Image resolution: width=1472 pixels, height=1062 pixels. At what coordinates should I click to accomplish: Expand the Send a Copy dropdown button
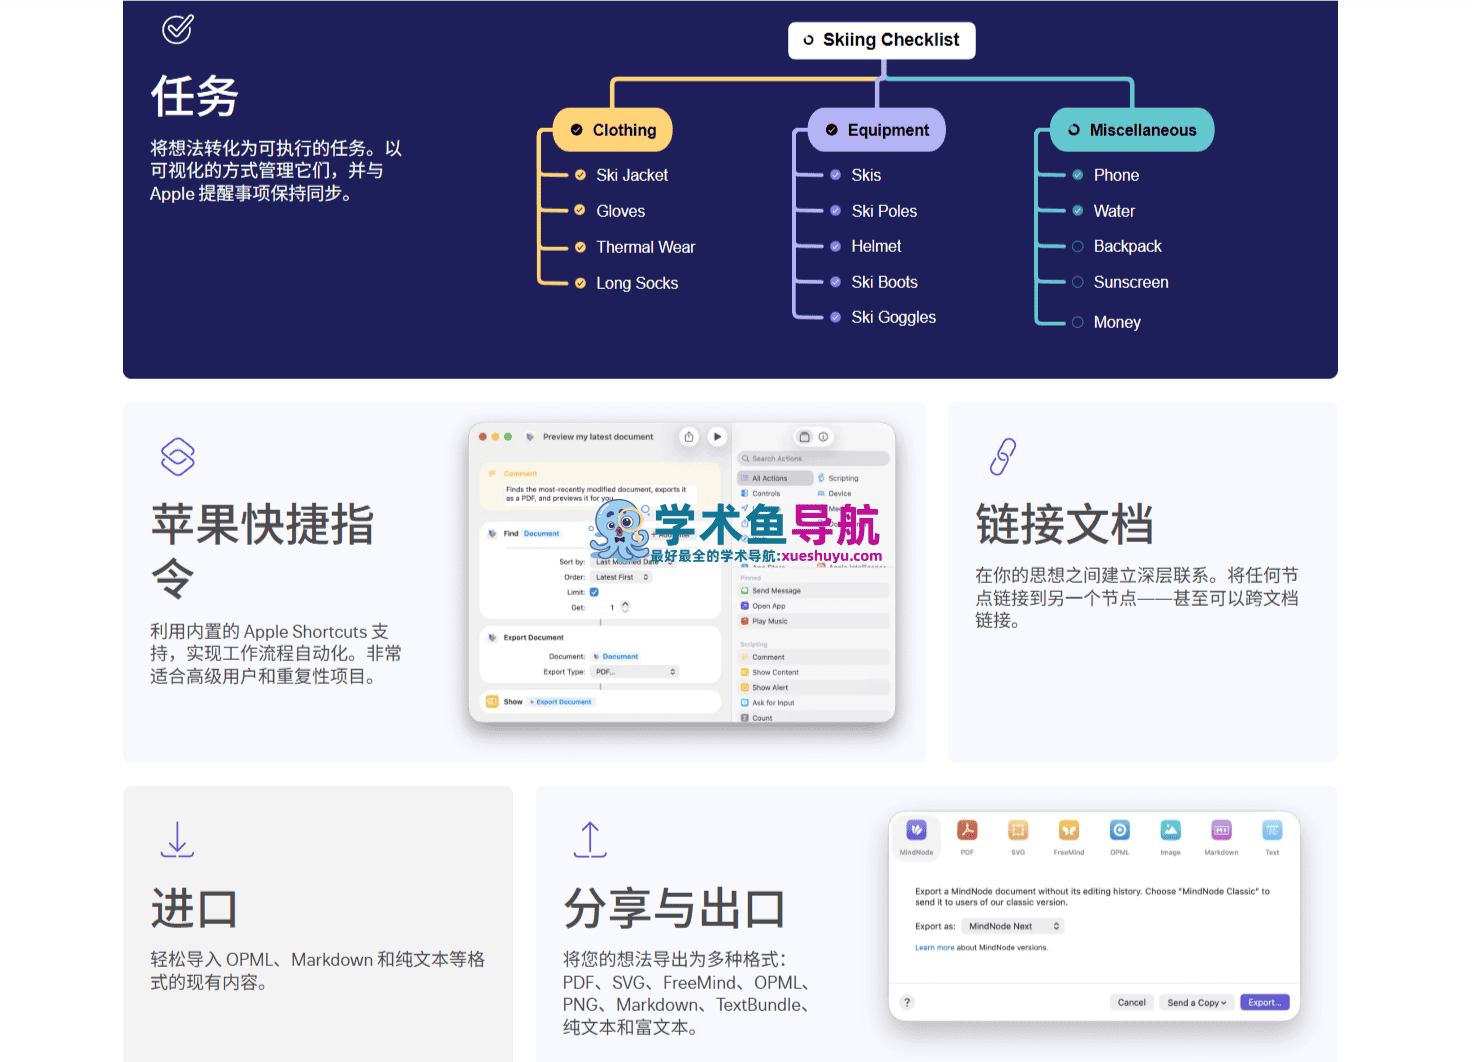[1196, 1002]
